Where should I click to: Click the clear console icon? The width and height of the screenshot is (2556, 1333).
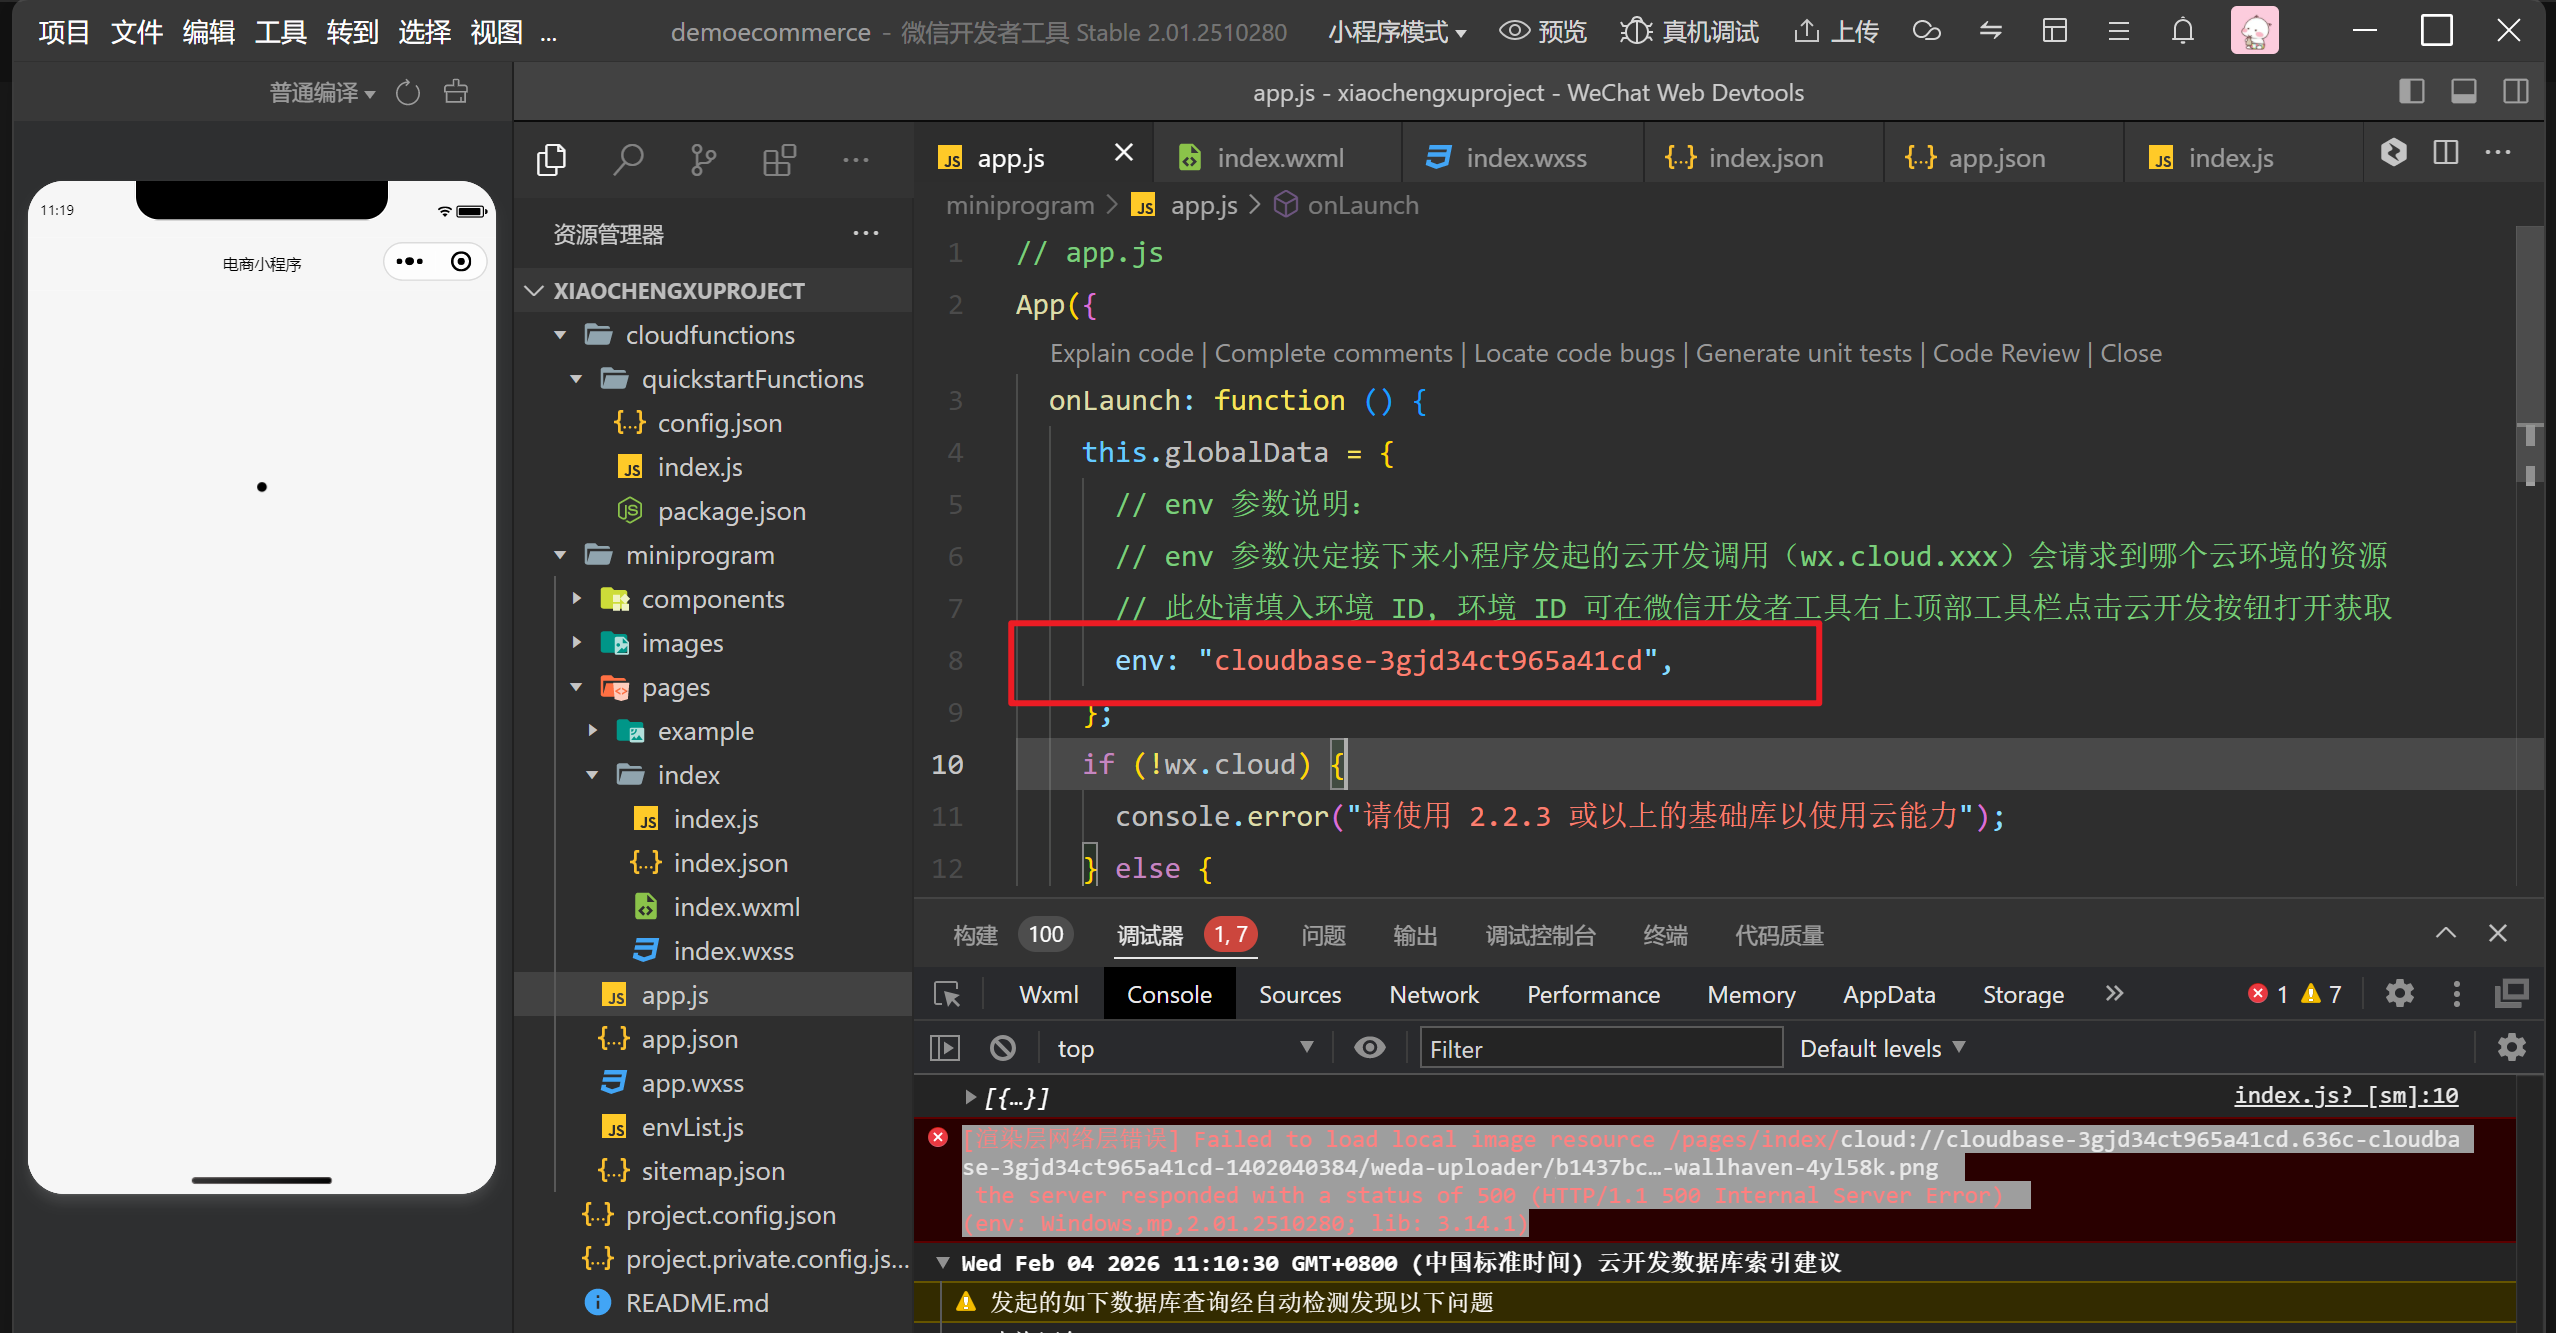coord(1002,1048)
